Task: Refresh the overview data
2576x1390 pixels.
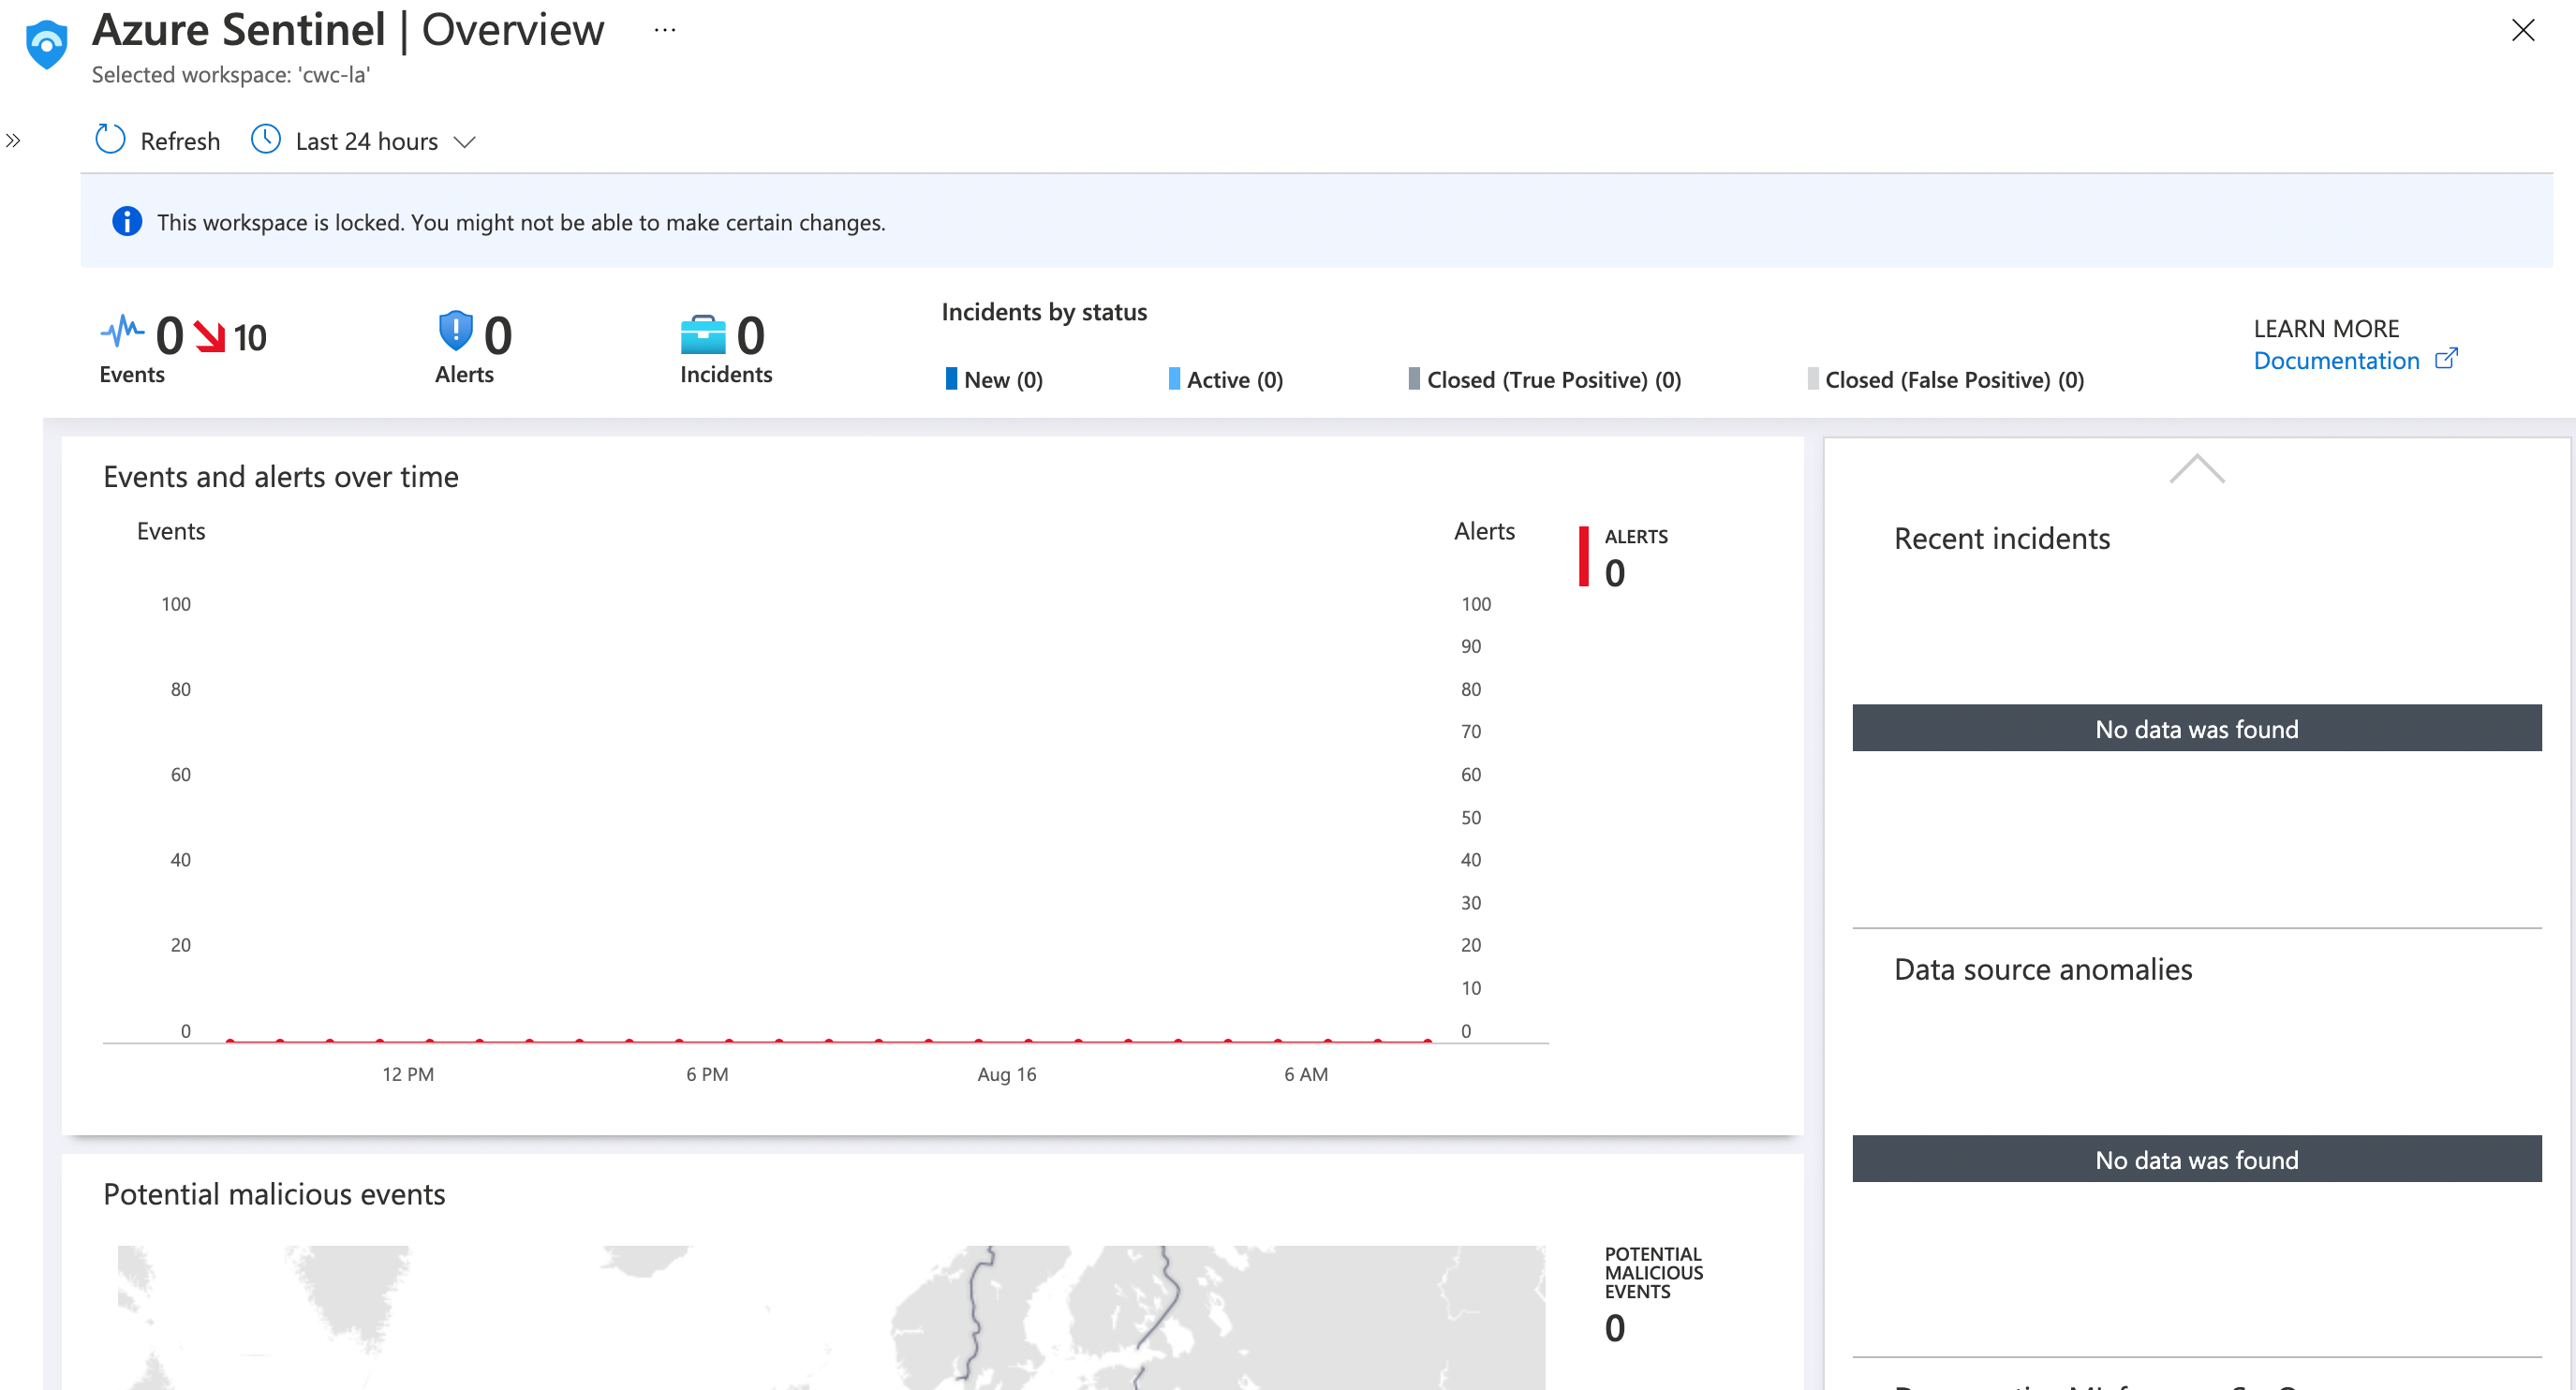Action: [x=158, y=140]
